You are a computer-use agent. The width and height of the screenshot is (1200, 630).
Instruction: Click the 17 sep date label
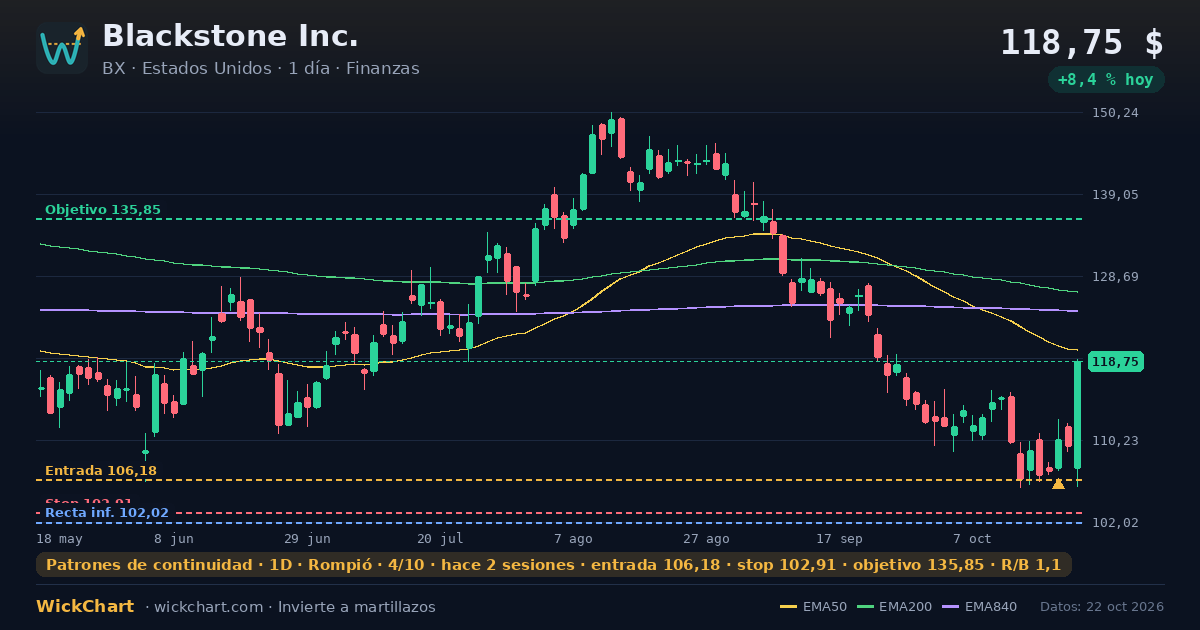pyautogui.click(x=839, y=539)
